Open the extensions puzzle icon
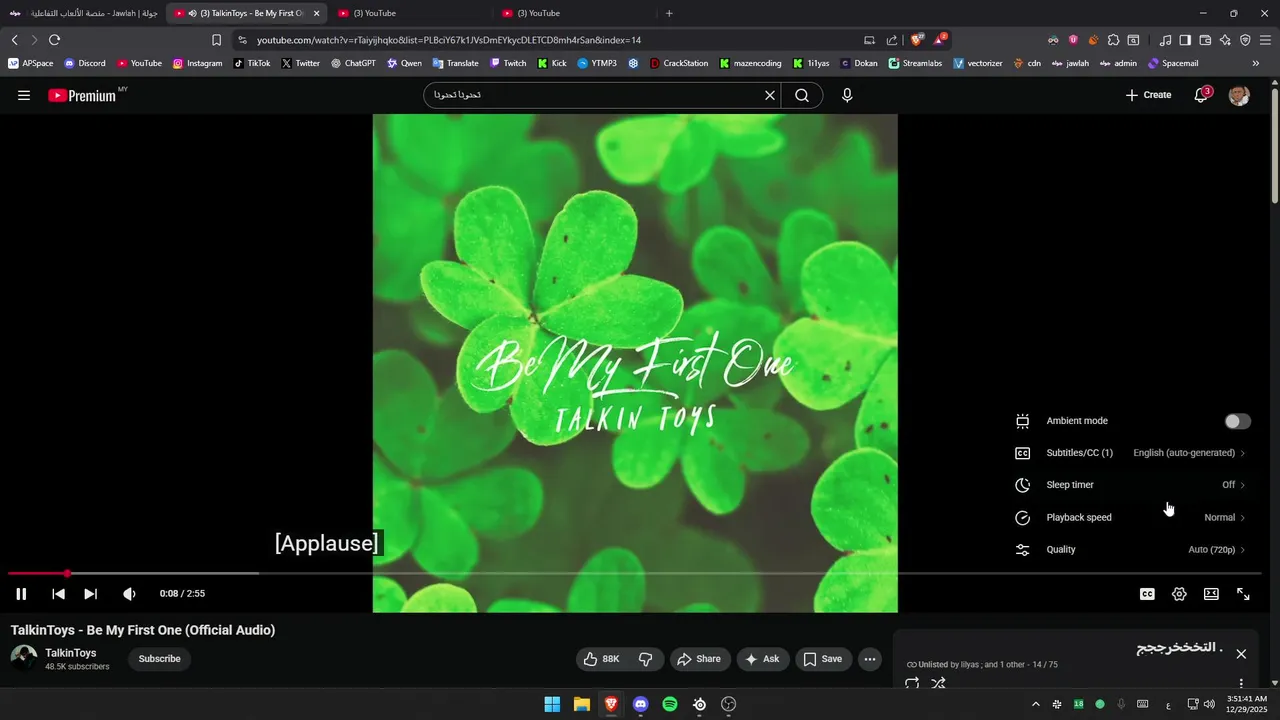 1113,40
